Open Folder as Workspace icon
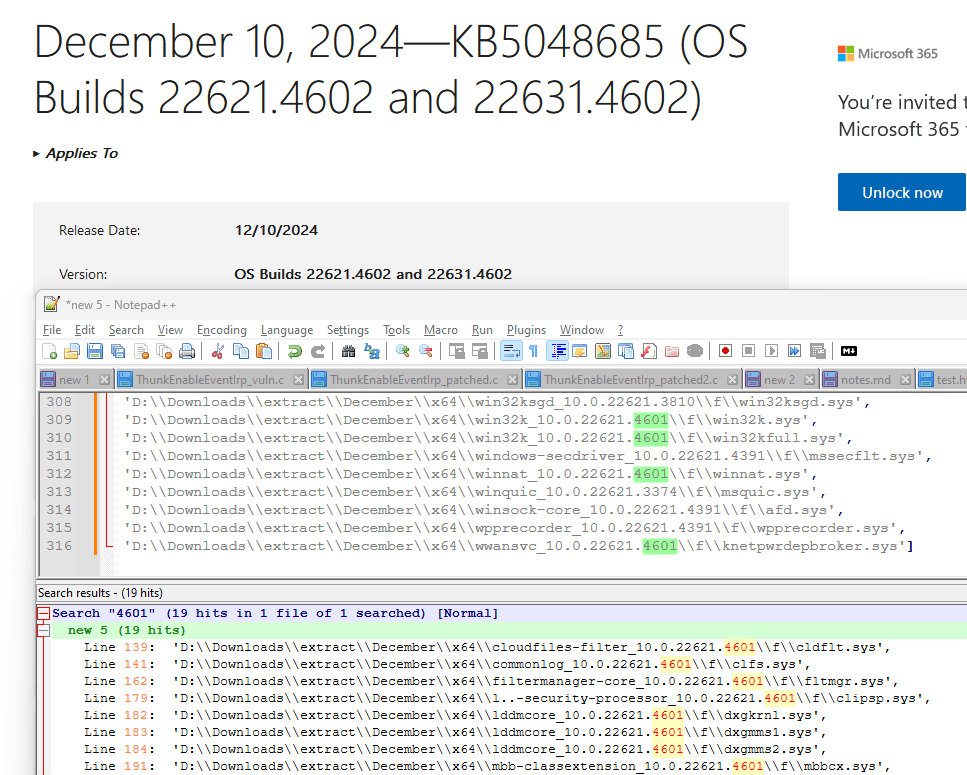 (x=672, y=351)
